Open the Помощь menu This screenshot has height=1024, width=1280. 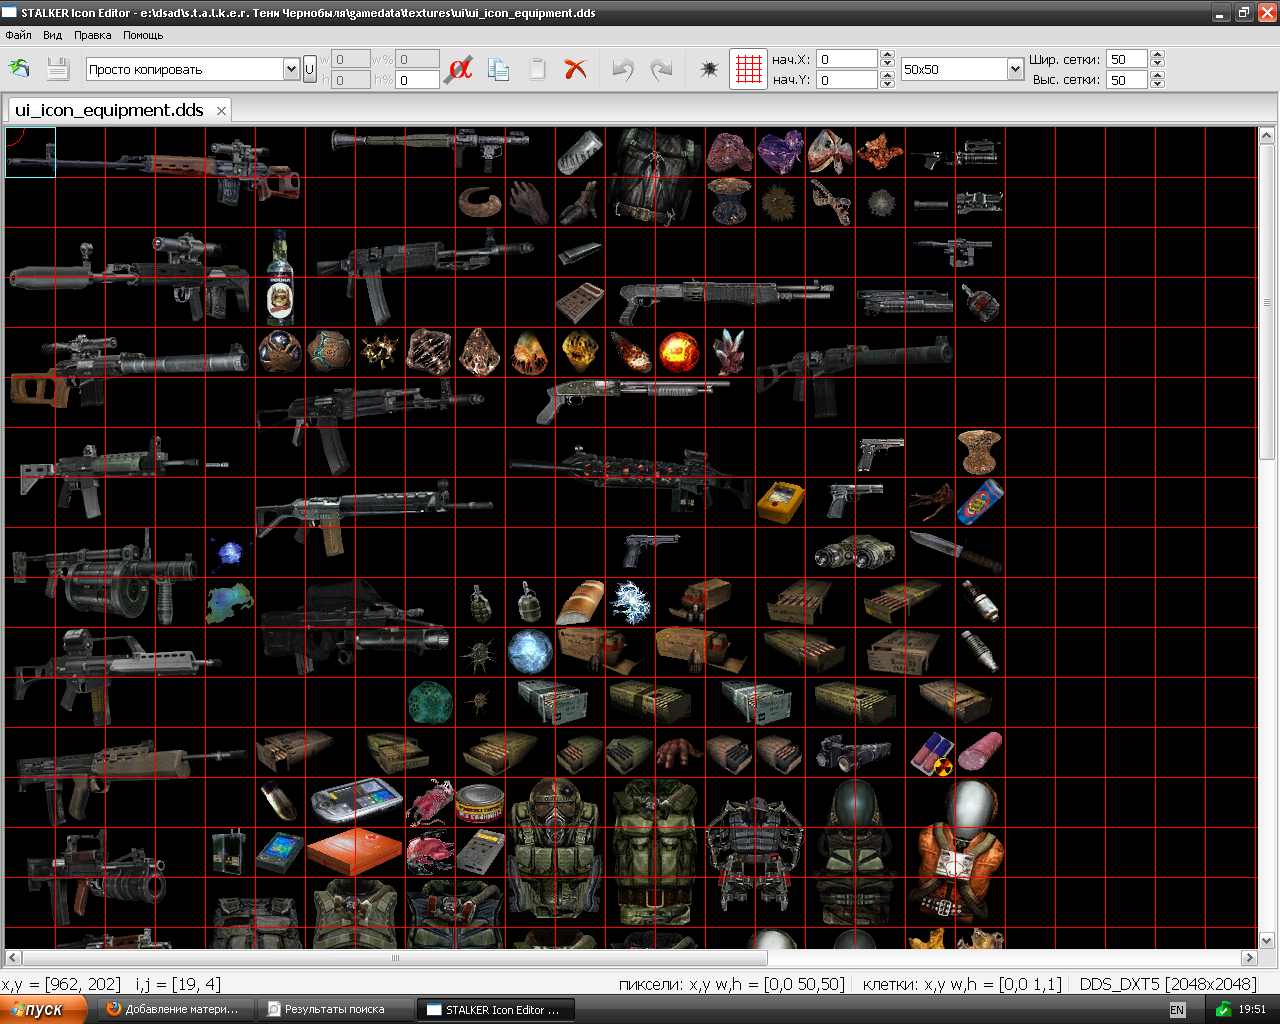[143, 35]
